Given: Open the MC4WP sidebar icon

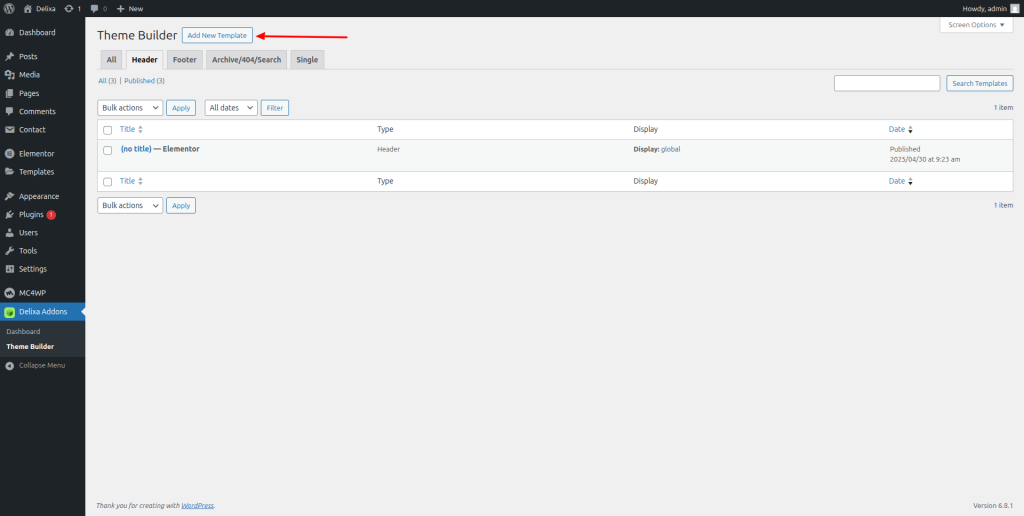Looking at the screenshot, I should tap(9, 293).
